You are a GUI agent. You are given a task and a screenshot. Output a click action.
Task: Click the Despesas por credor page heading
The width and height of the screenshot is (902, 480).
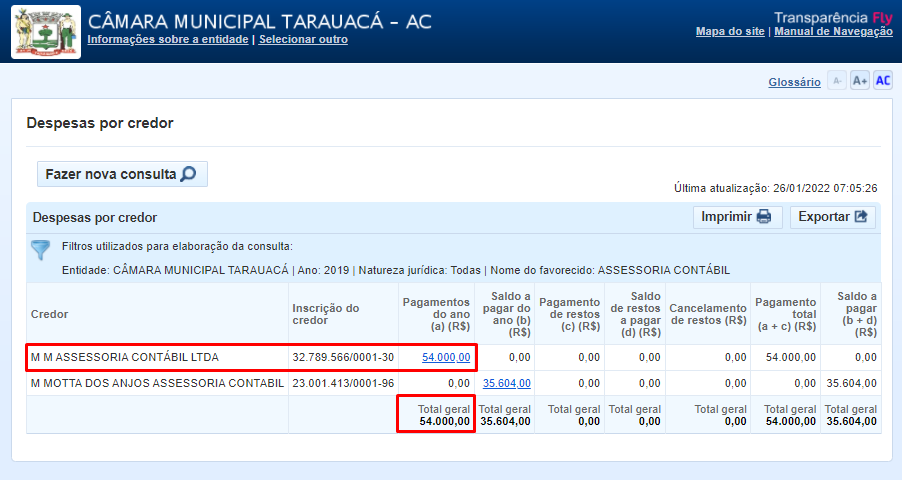coord(100,123)
